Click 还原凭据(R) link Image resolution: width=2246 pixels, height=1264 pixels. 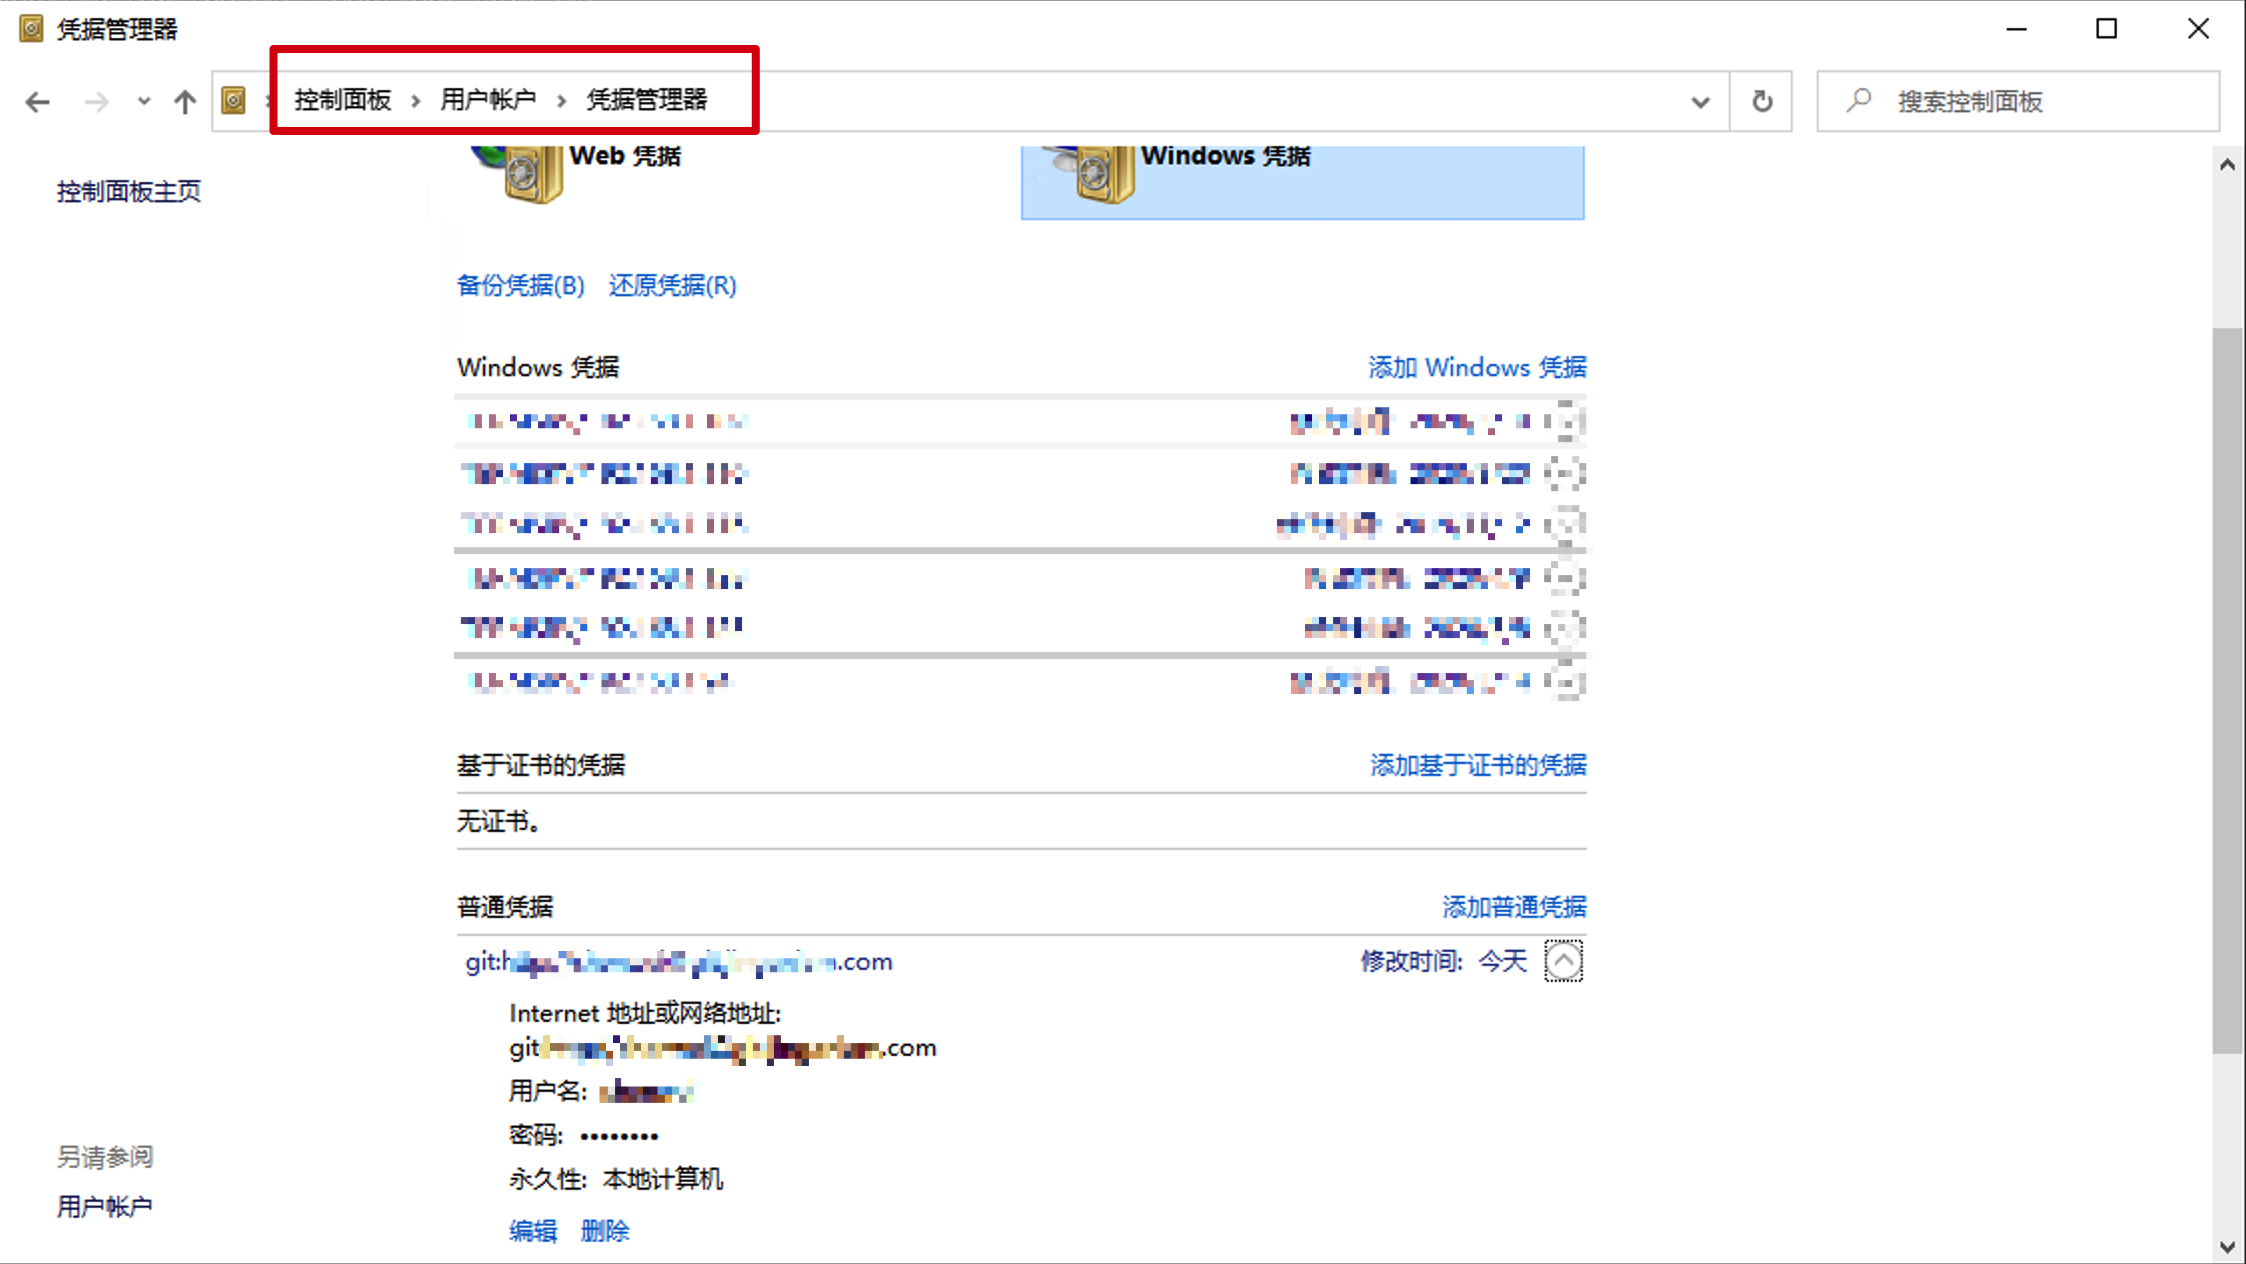pyautogui.click(x=673, y=286)
